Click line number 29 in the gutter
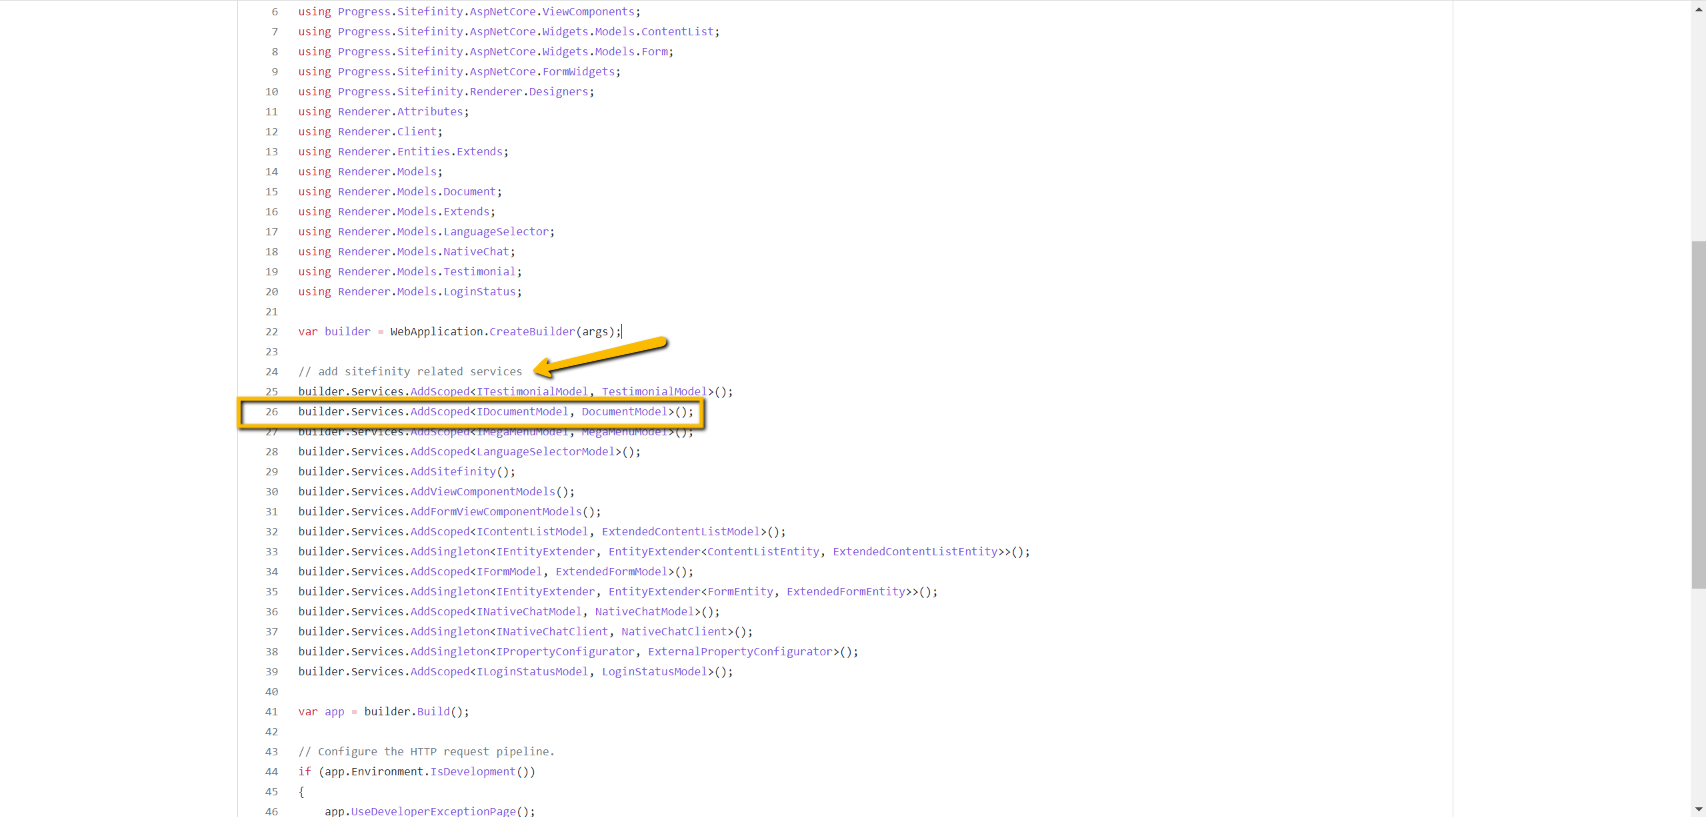This screenshot has width=1706, height=817. [x=271, y=472]
